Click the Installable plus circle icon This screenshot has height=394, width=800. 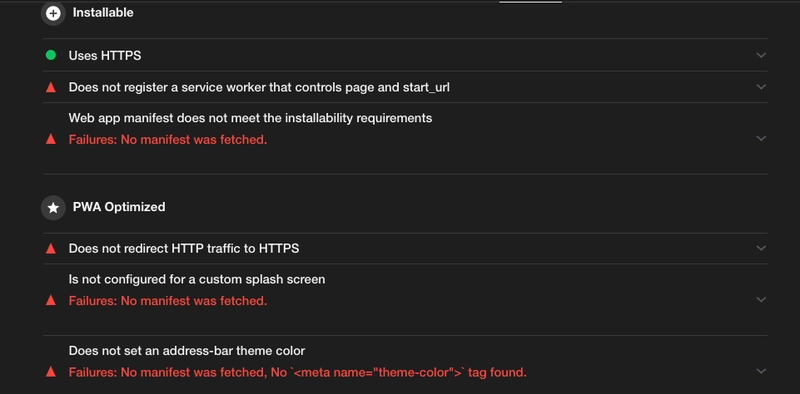point(53,13)
